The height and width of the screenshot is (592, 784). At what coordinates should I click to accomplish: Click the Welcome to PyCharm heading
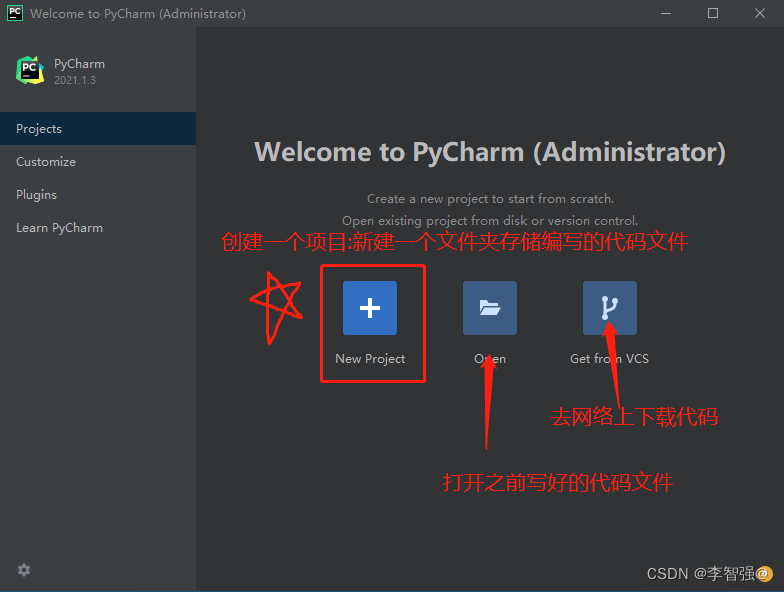tap(490, 152)
